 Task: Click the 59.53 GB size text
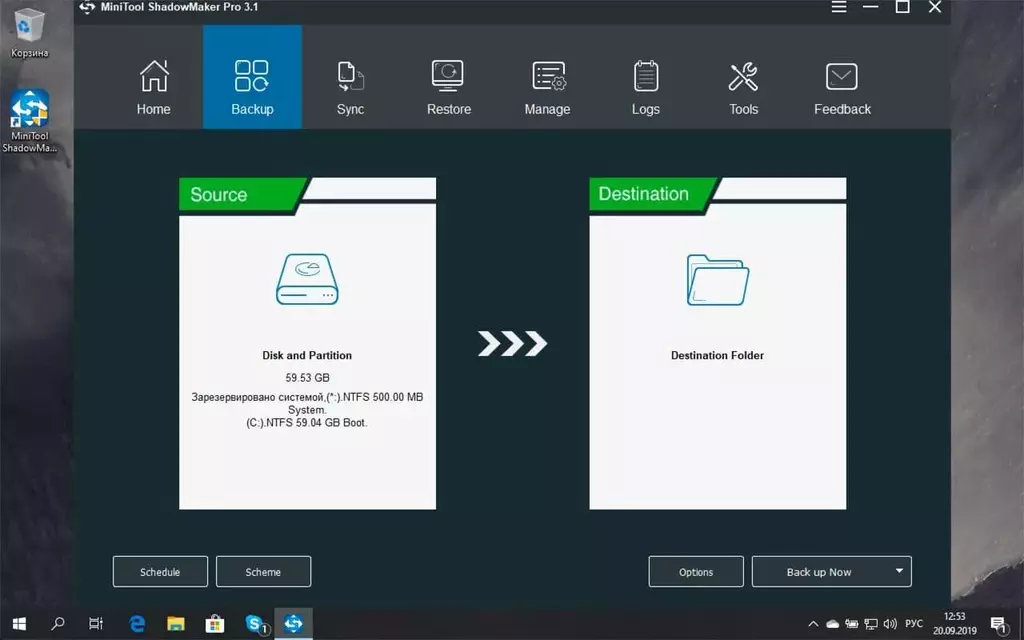(307, 377)
